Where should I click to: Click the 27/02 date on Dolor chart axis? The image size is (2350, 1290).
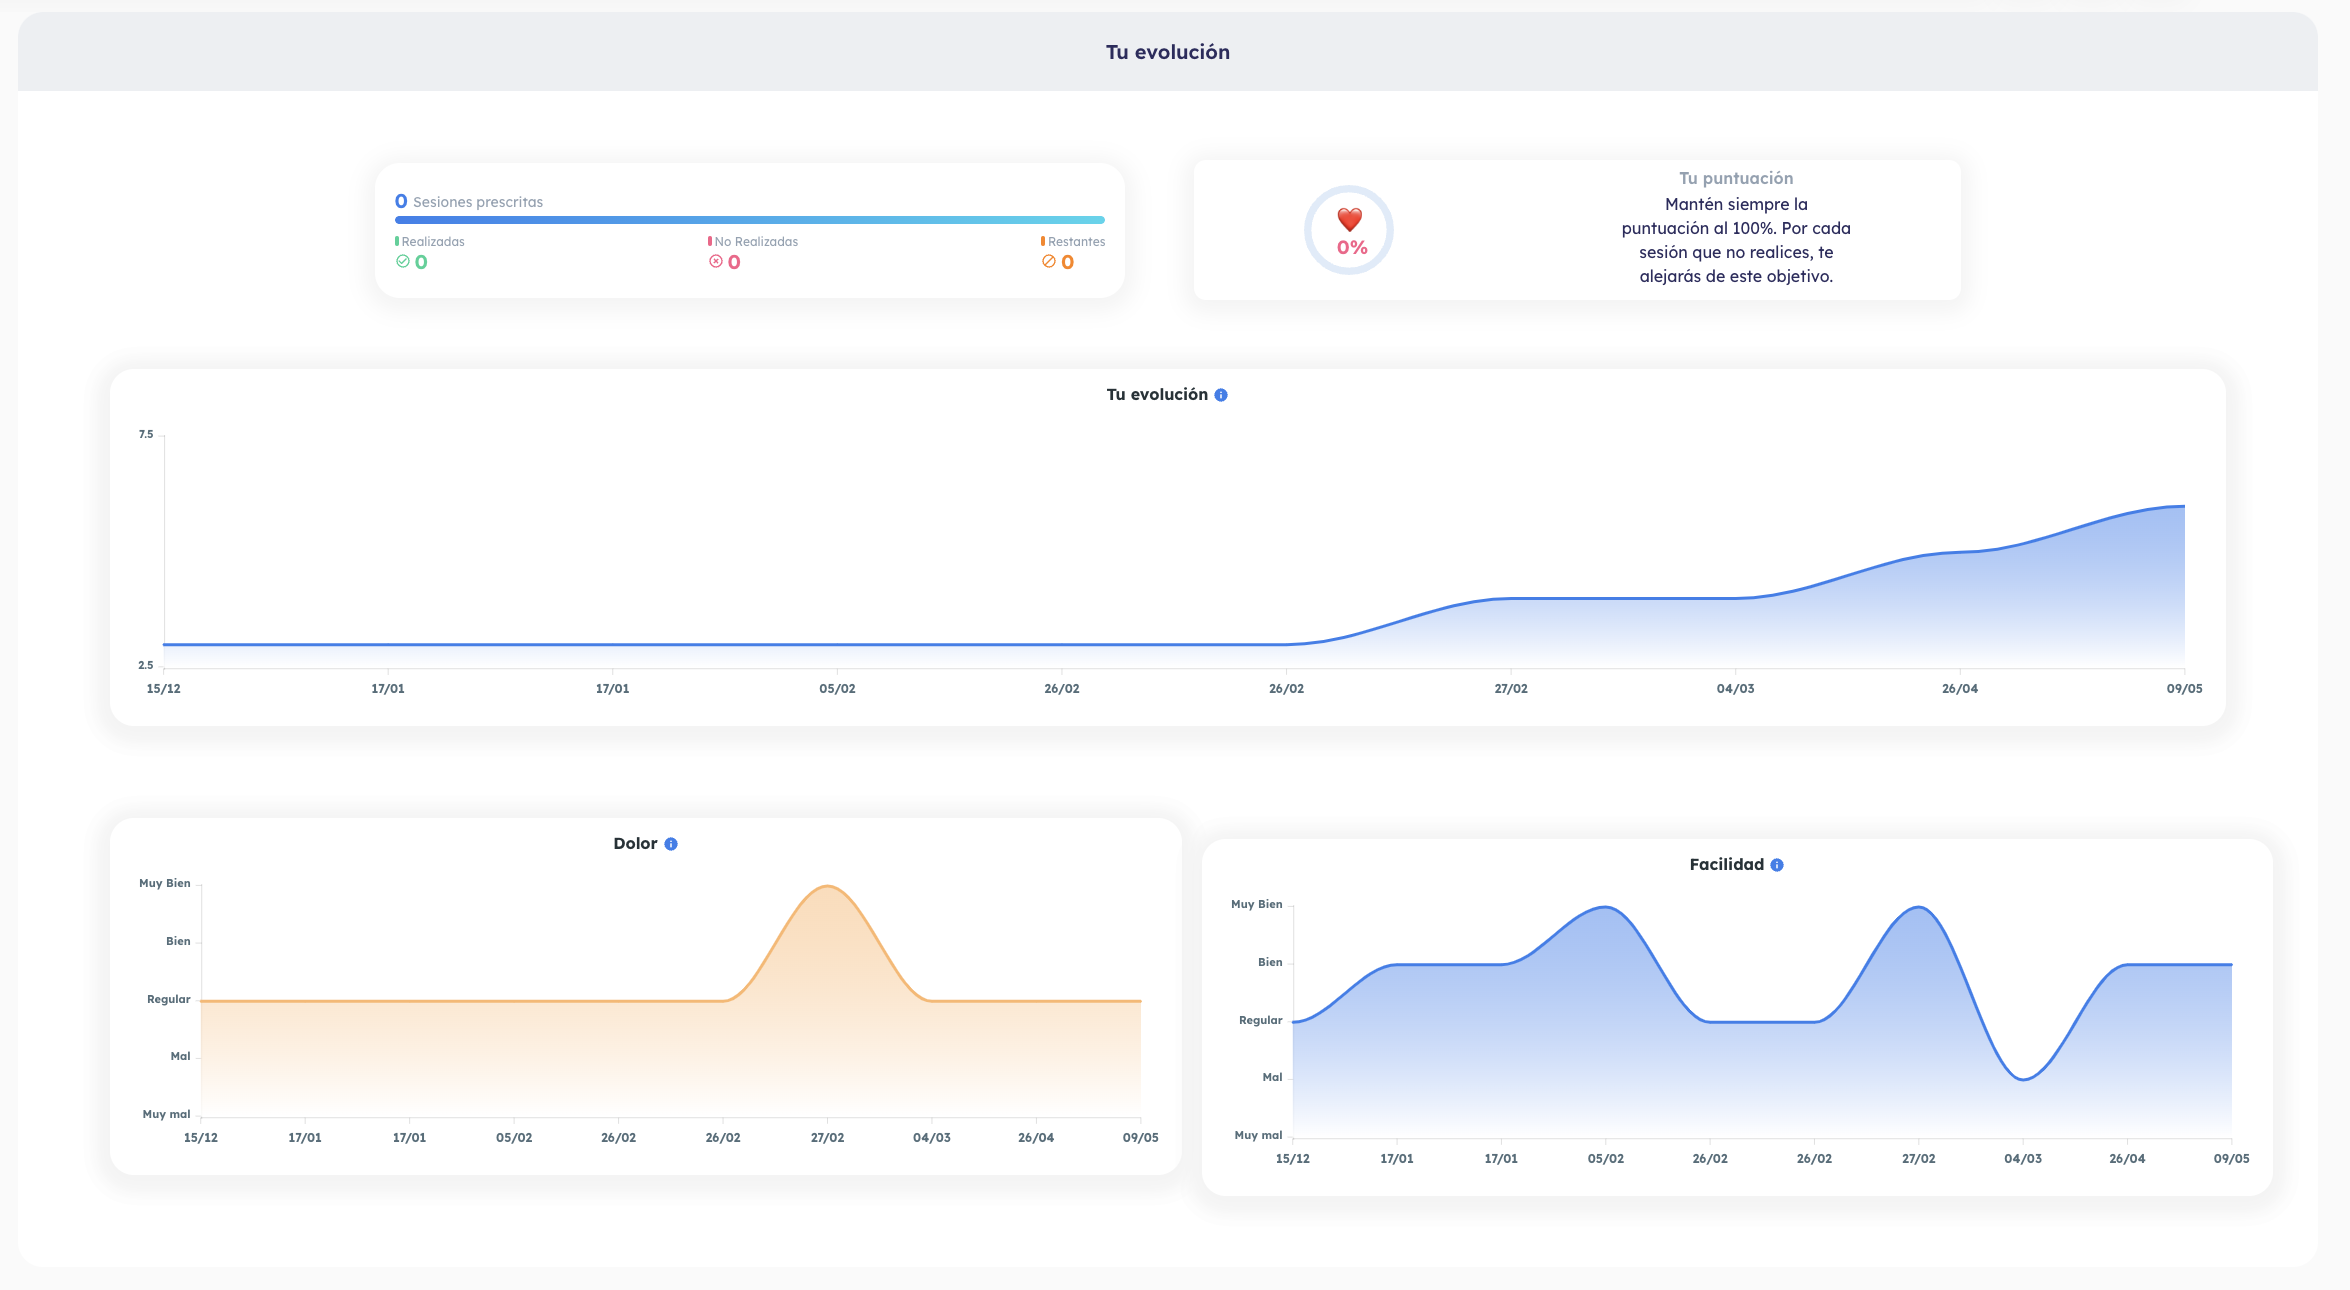[827, 1138]
